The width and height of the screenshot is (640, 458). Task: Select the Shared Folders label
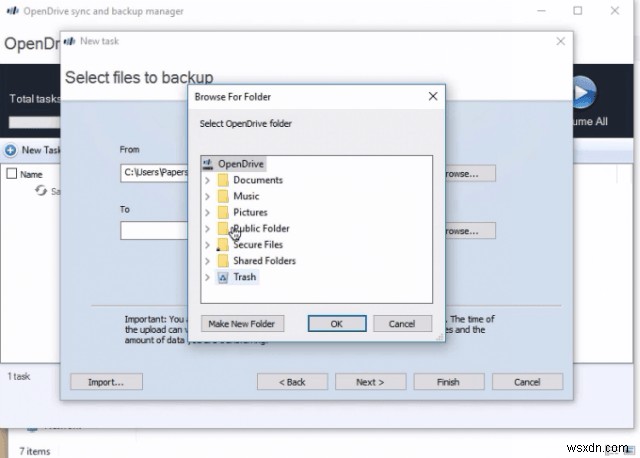point(264,261)
